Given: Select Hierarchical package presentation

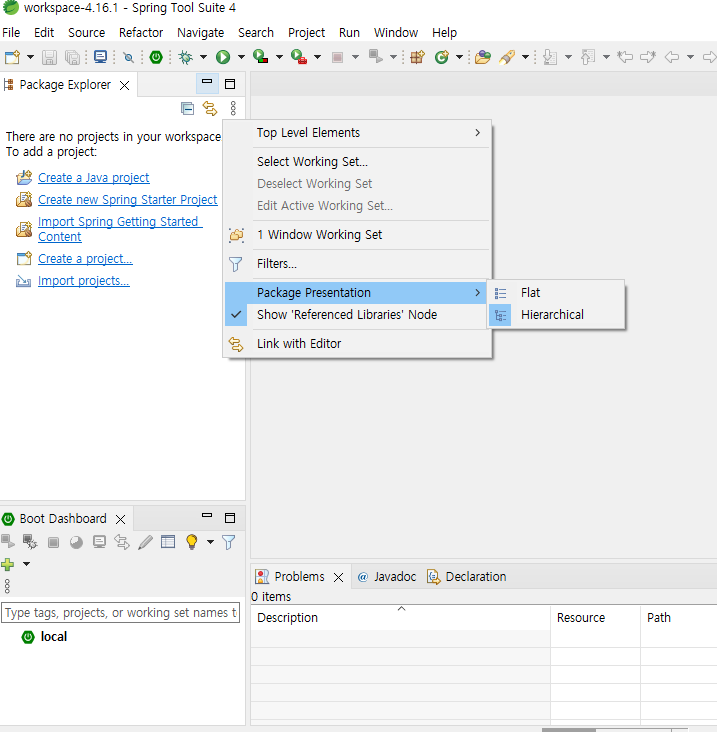Looking at the screenshot, I should point(556,315).
